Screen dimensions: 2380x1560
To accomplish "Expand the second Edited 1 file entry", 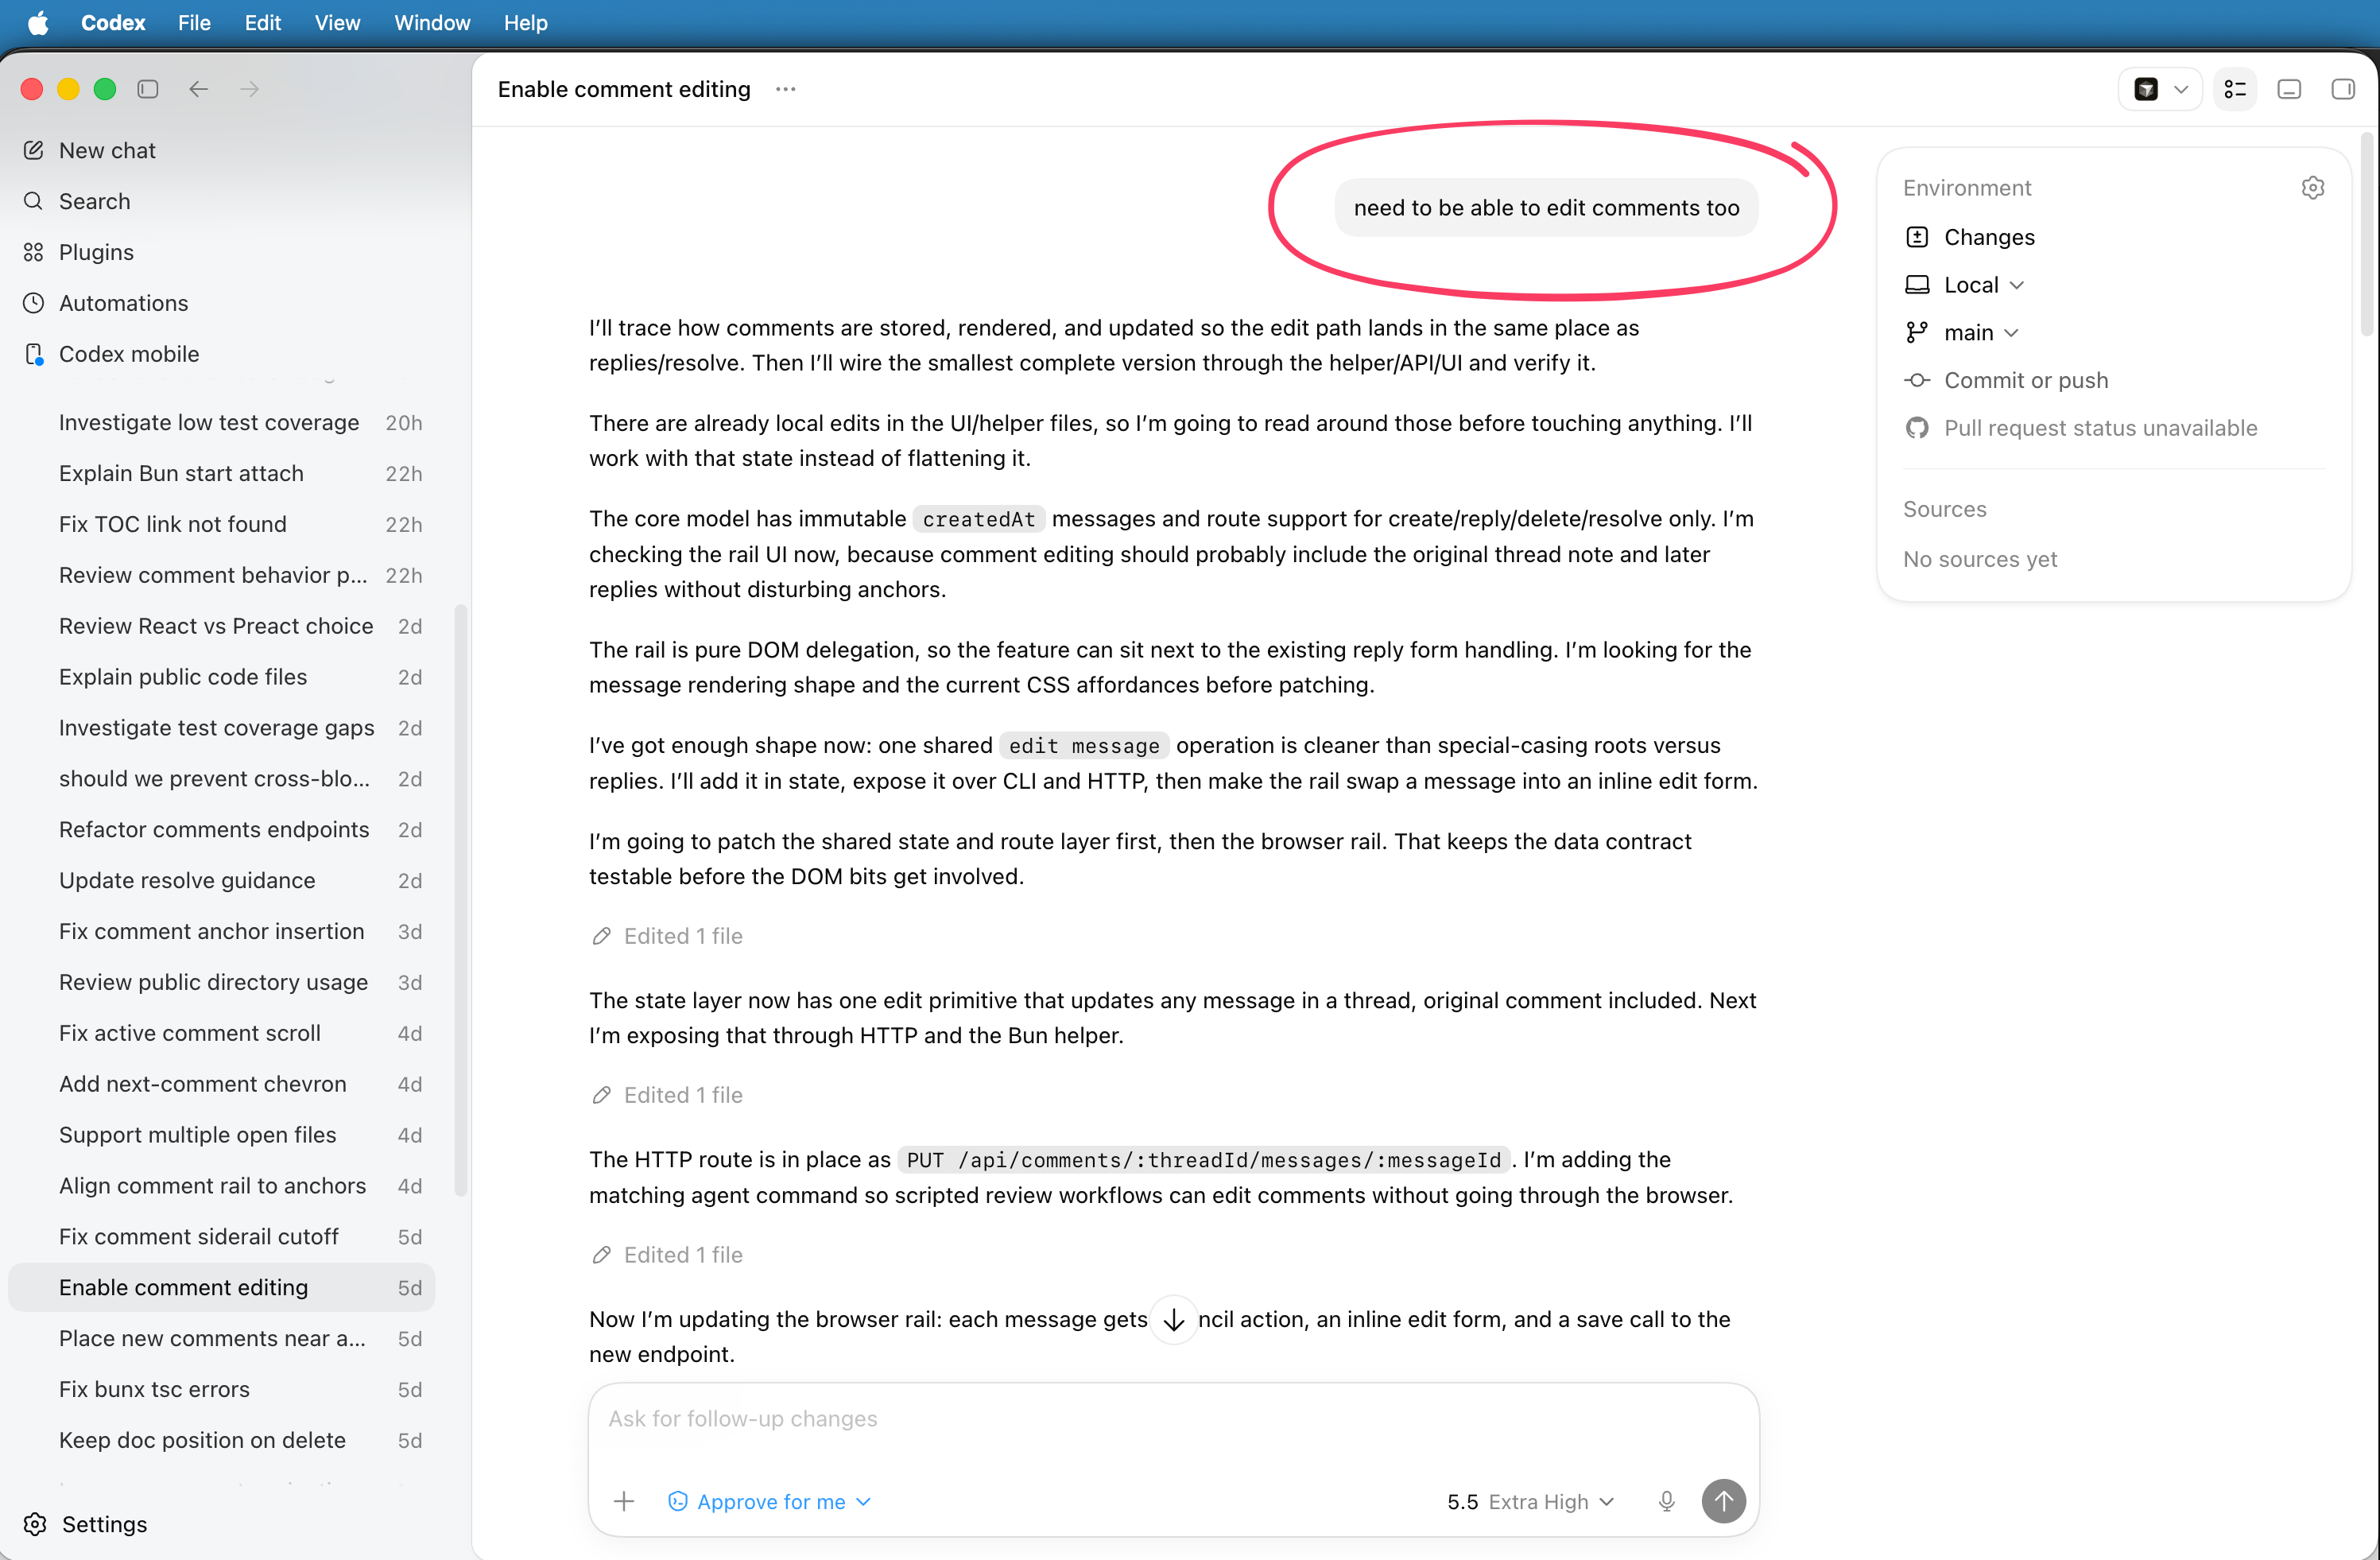I will [667, 1095].
